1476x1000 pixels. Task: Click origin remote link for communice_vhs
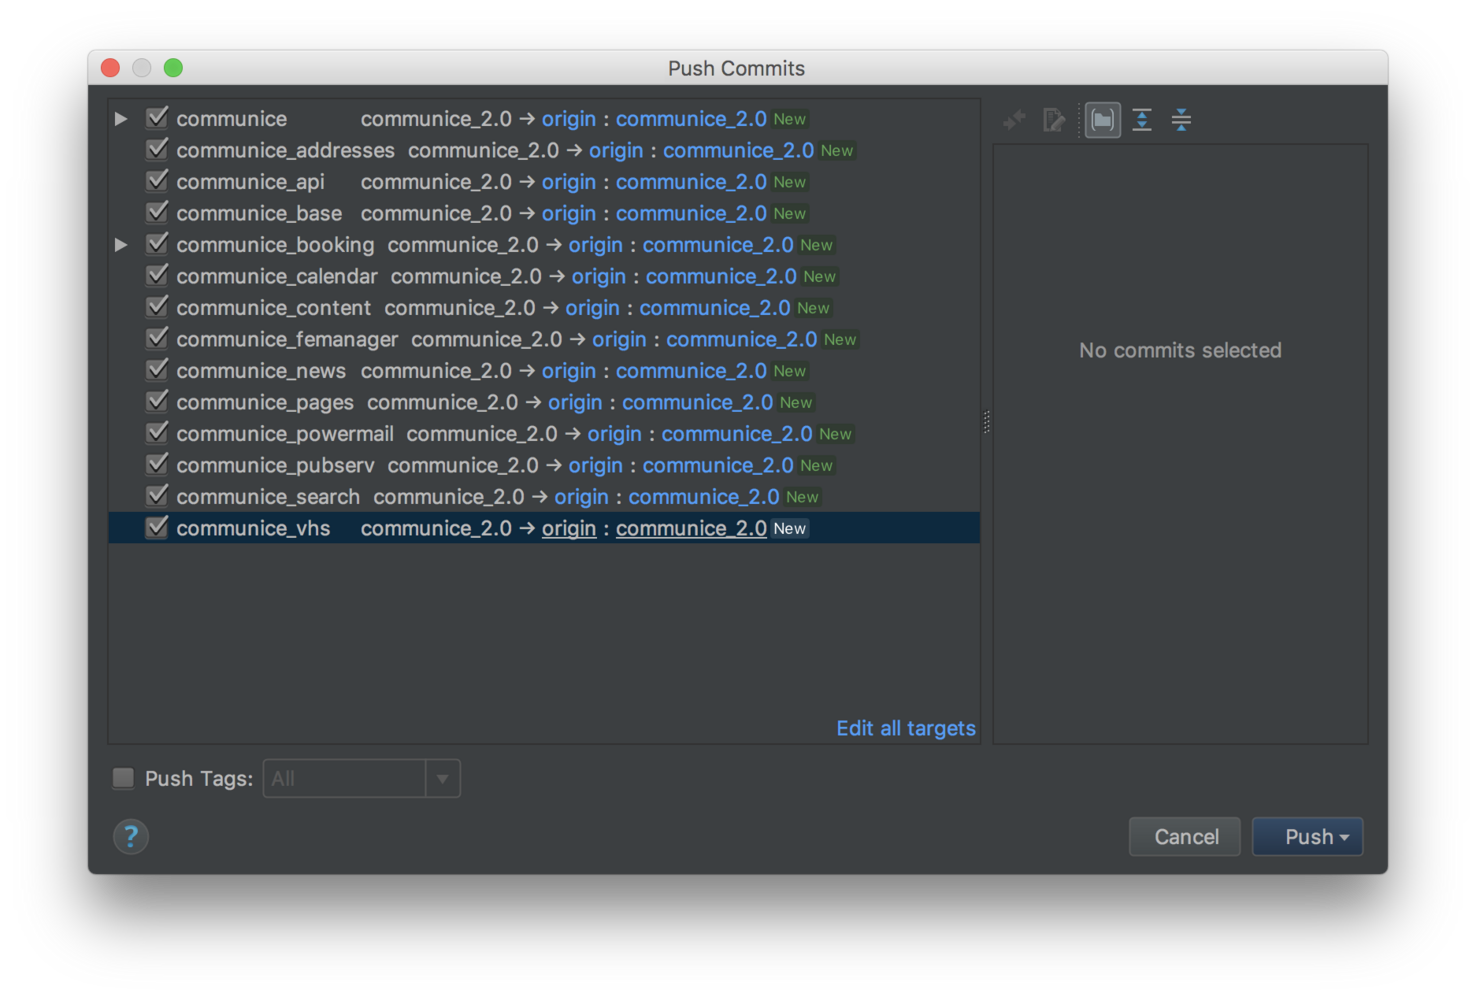pos(568,528)
